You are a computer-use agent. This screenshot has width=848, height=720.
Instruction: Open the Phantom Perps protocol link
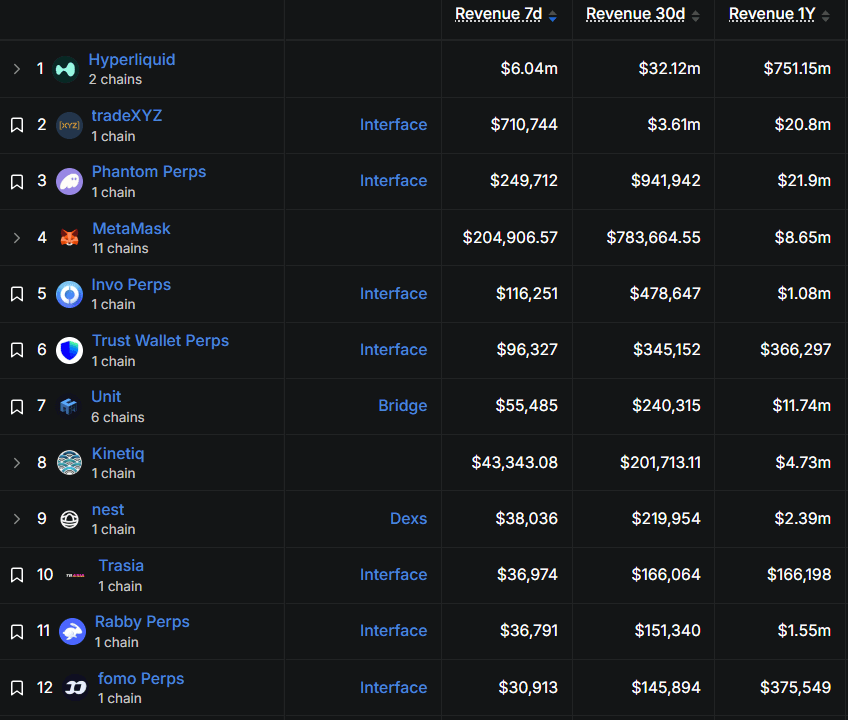pos(149,172)
